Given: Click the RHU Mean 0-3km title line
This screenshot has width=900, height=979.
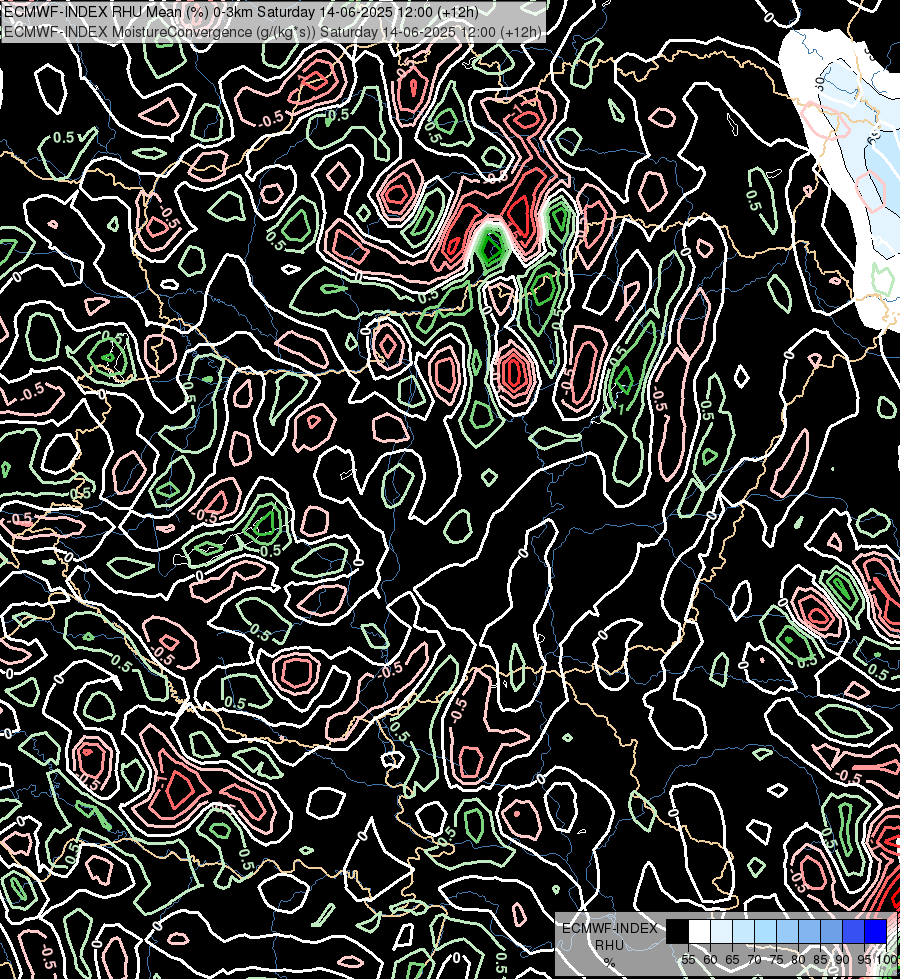Looking at the screenshot, I should (x=242, y=12).
